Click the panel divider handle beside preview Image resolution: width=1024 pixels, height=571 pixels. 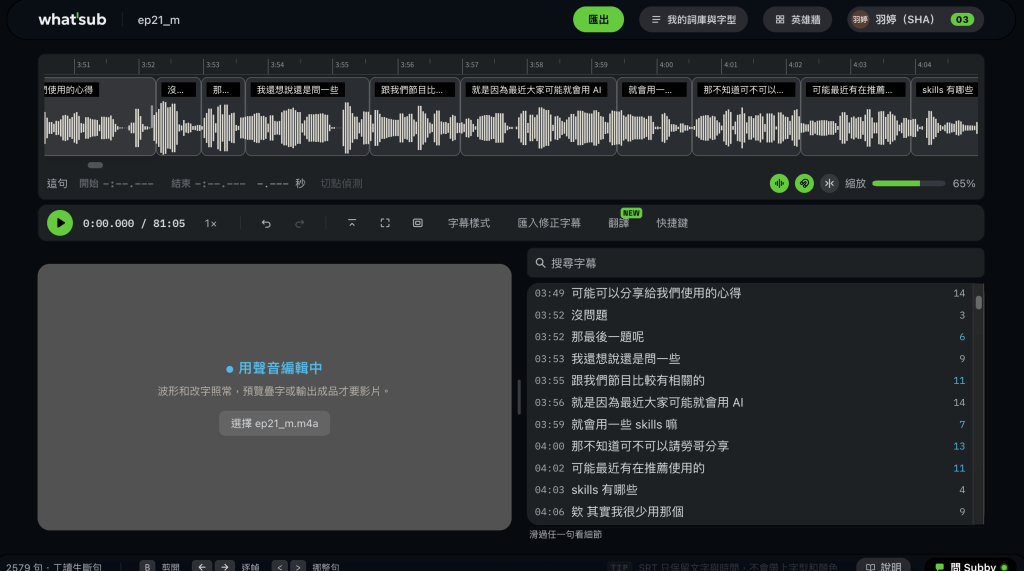[519, 397]
